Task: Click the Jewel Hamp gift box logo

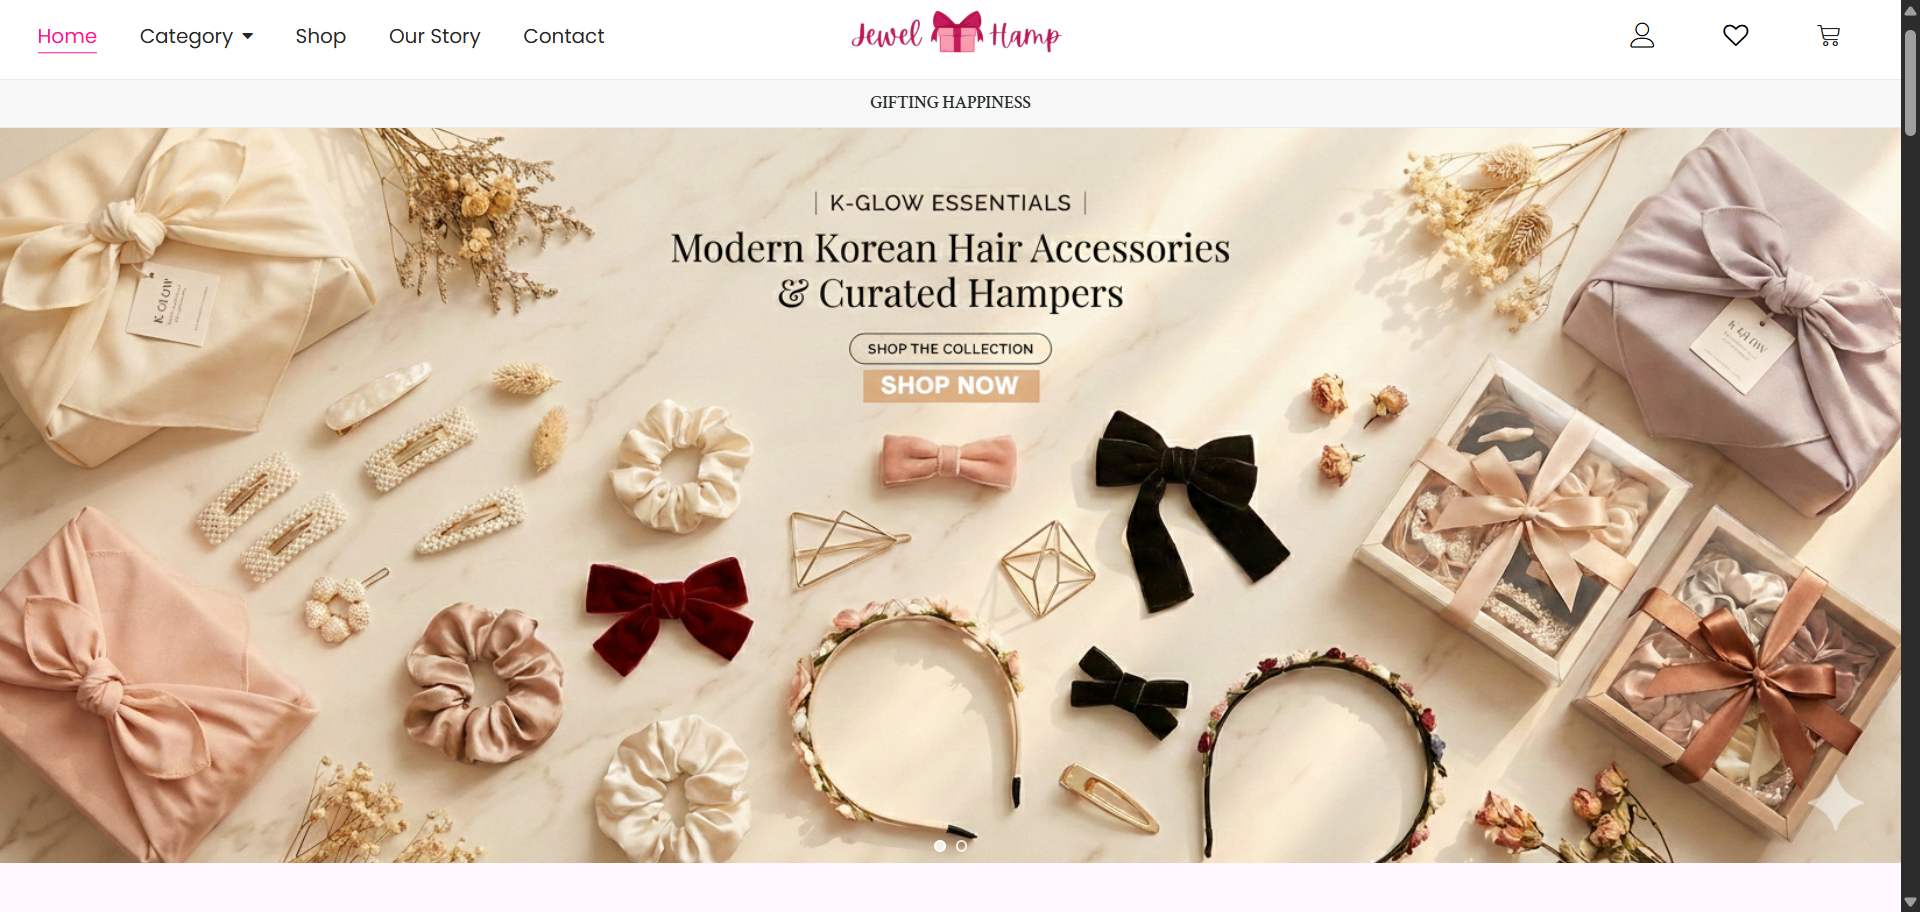Action: (x=955, y=33)
